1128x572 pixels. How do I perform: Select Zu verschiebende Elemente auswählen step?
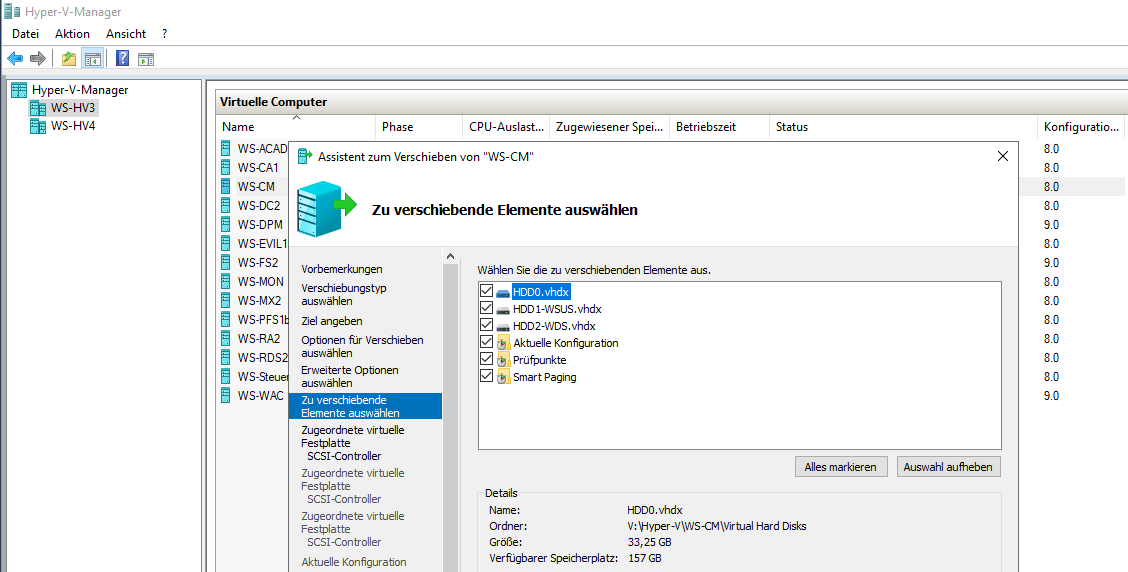(x=365, y=407)
